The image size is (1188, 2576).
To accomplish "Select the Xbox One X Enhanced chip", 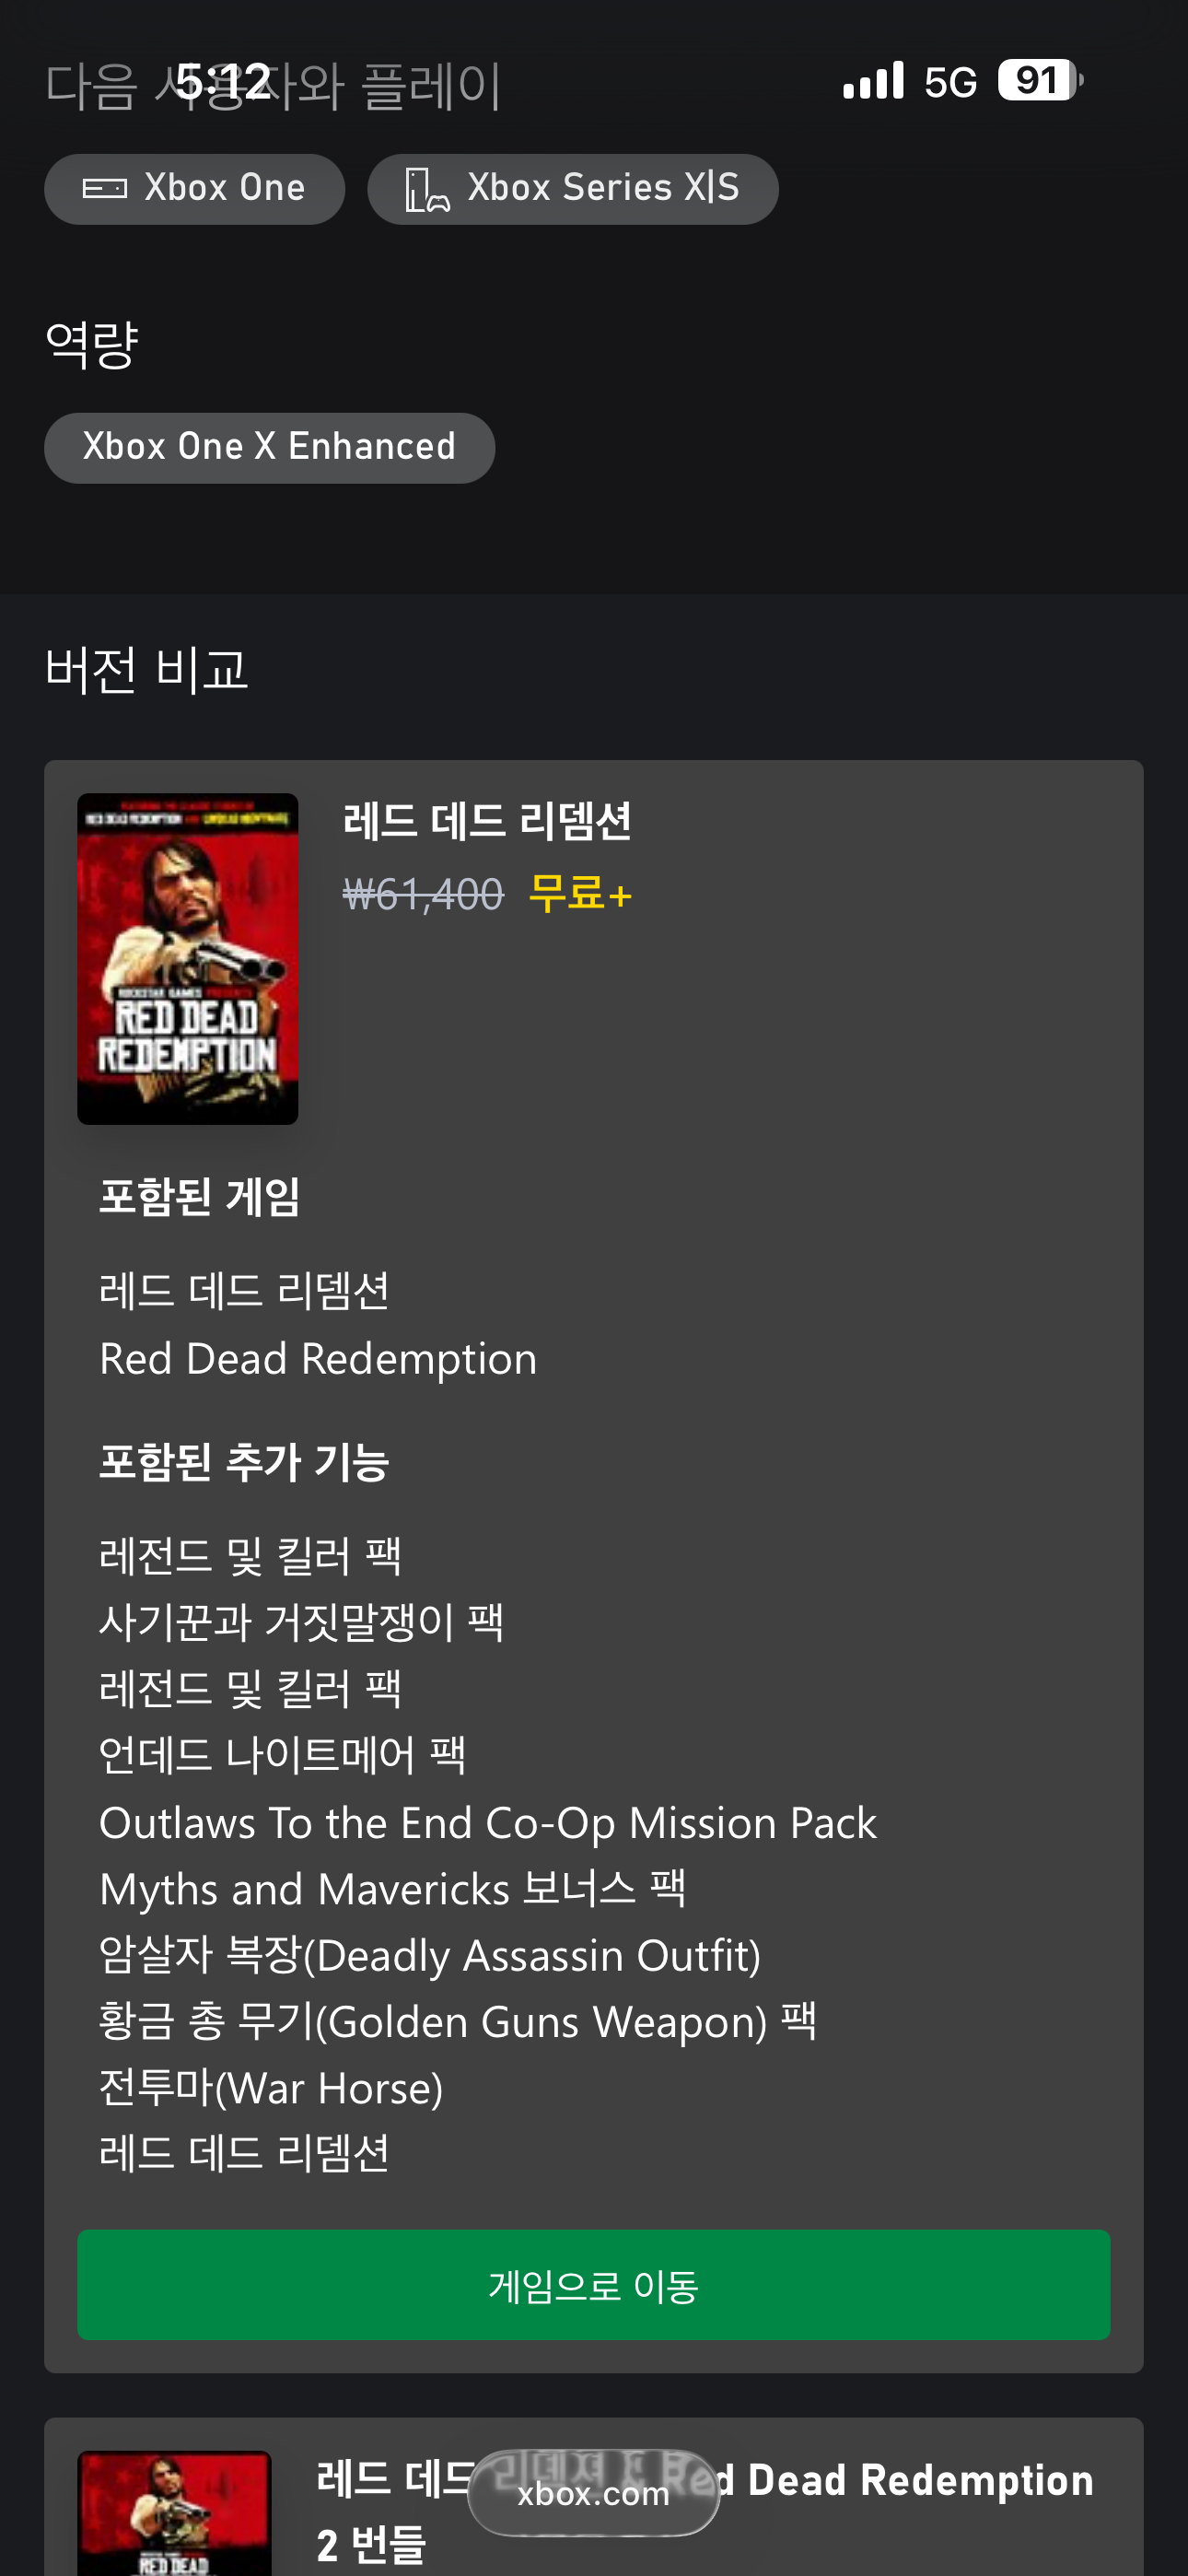I will click(270, 448).
